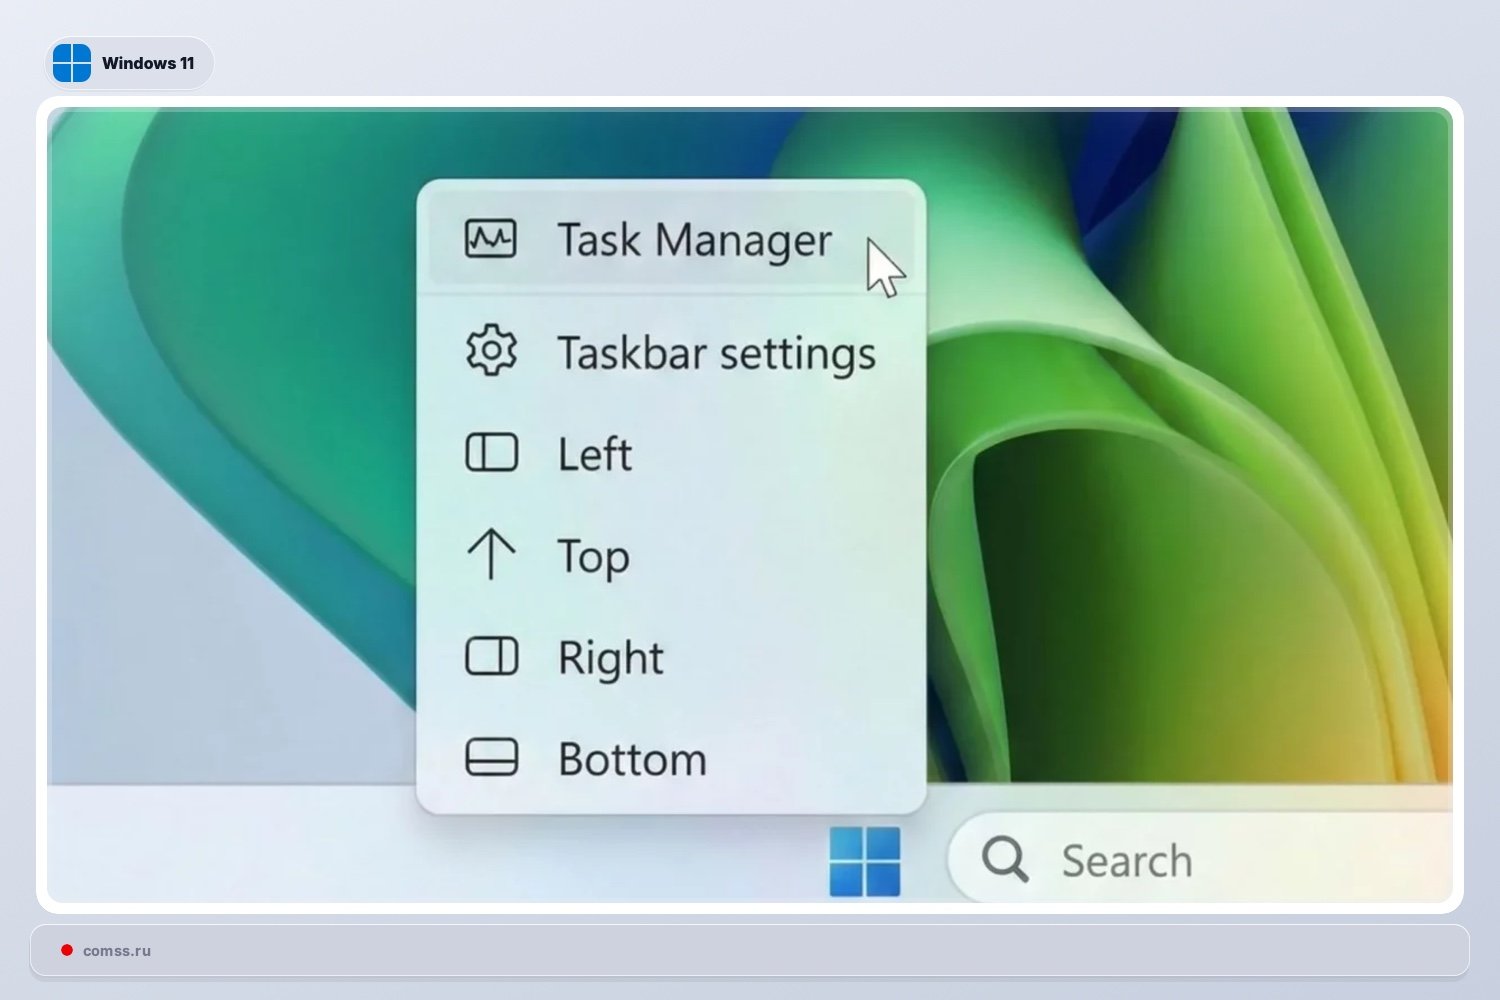
Task: Open Task Manager from the context menu
Action: coord(694,240)
